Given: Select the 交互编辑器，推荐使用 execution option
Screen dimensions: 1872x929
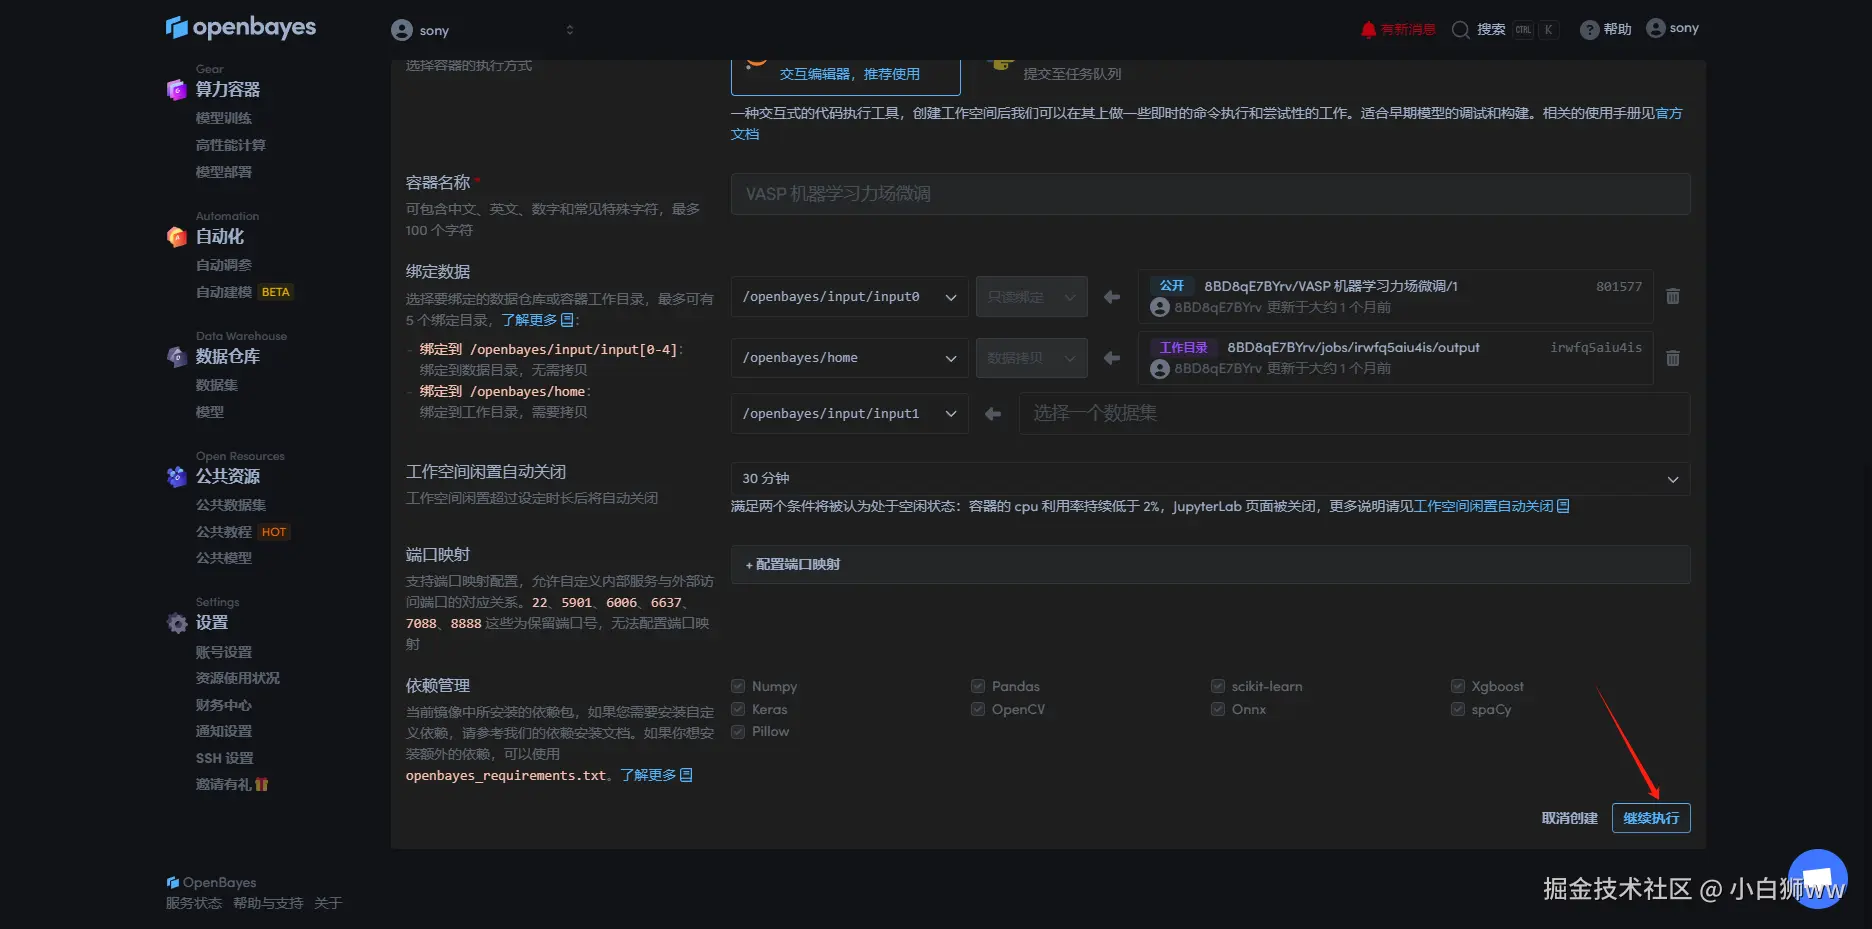Looking at the screenshot, I should pos(846,74).
